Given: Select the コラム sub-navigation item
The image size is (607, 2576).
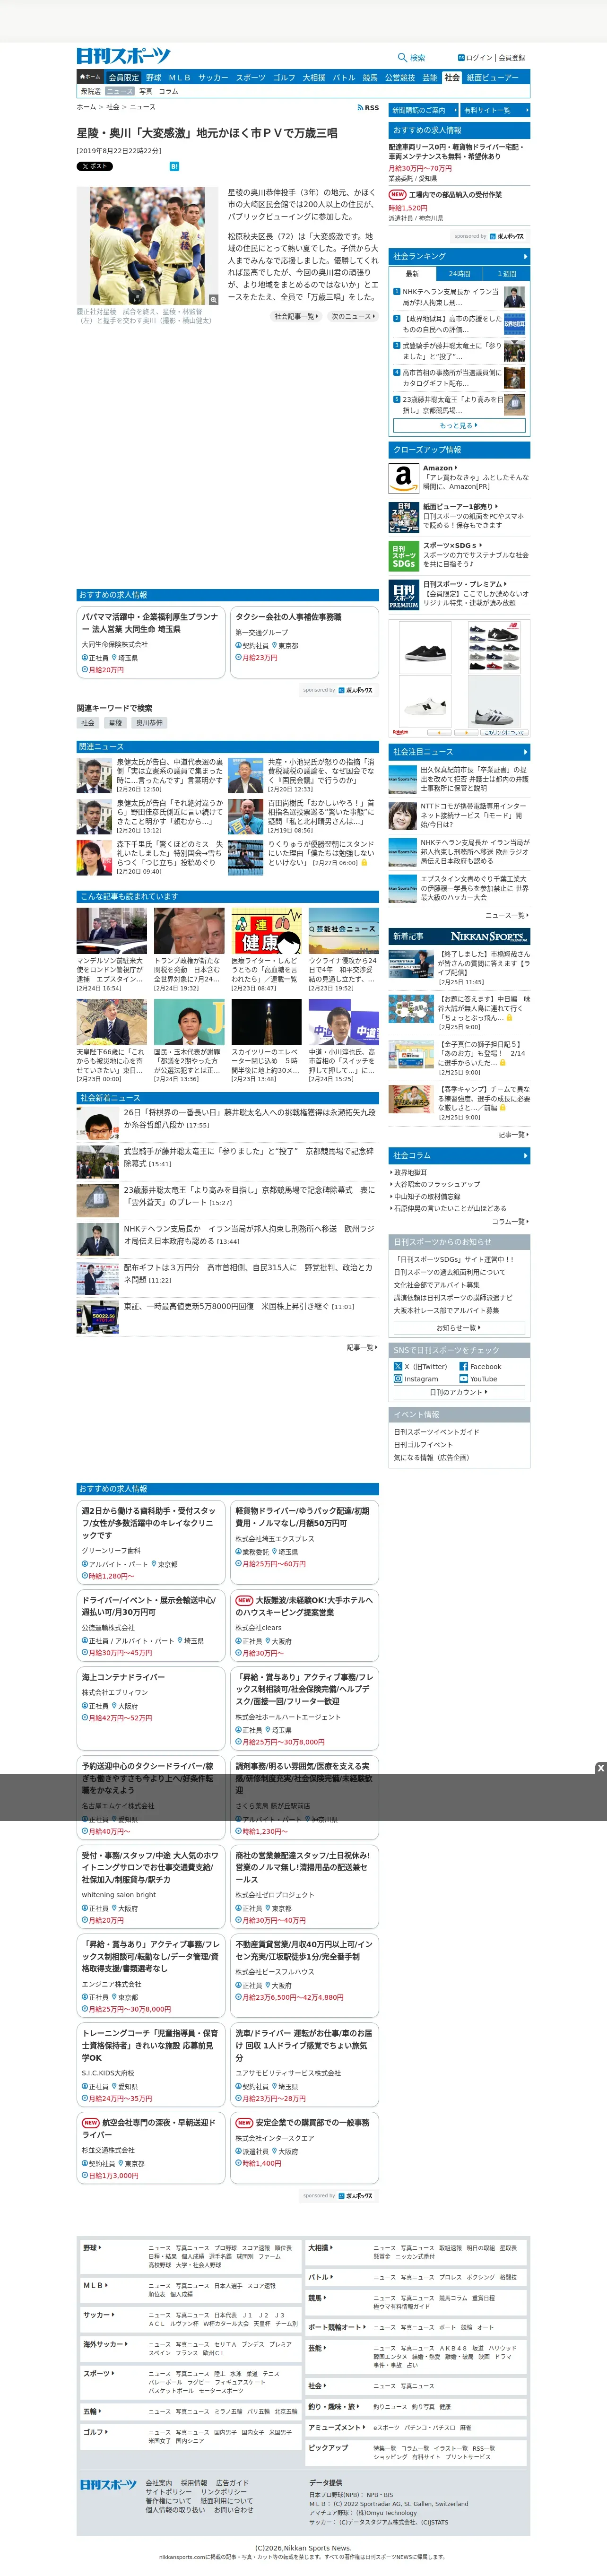Looking at the screenshot, I should tap(169, 91).
